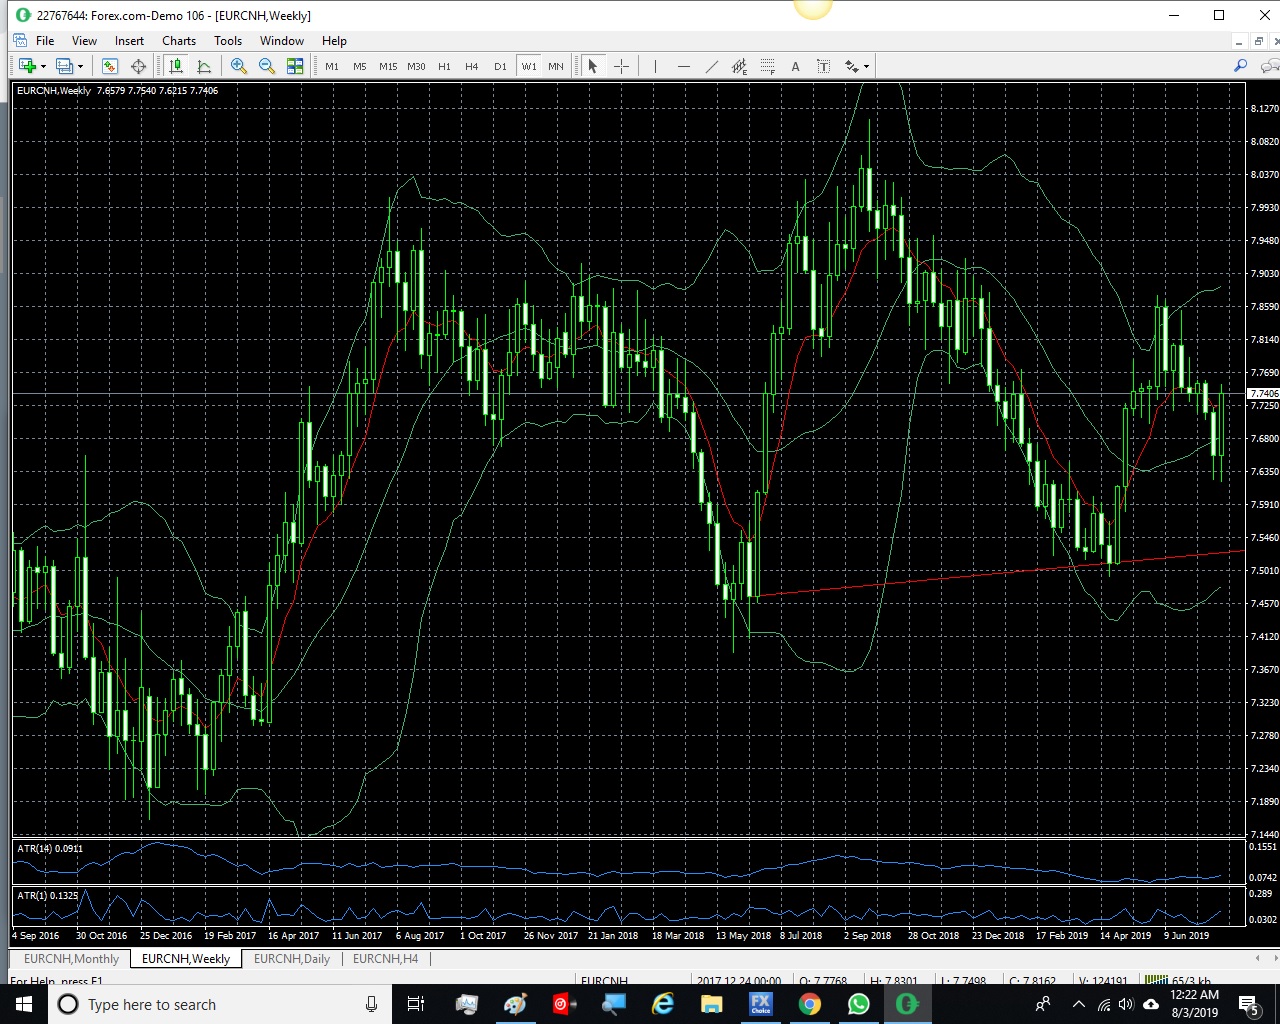Select the red trendline on the chart
The width and height of the screenshot is (1280, 1024).
pos(1000,574)
